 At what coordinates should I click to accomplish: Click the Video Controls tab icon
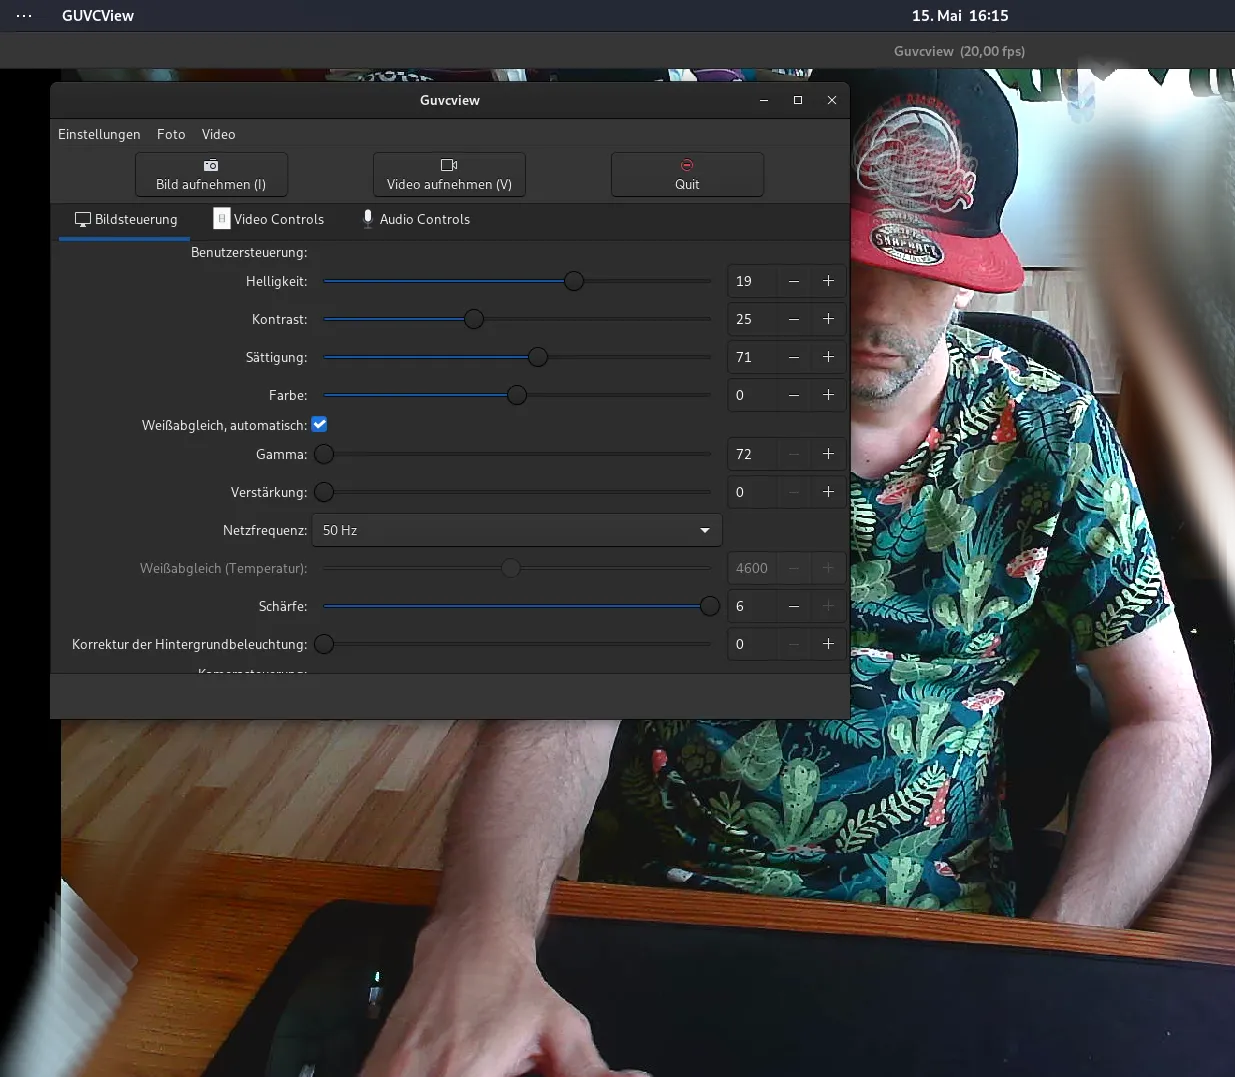point(222,219)
